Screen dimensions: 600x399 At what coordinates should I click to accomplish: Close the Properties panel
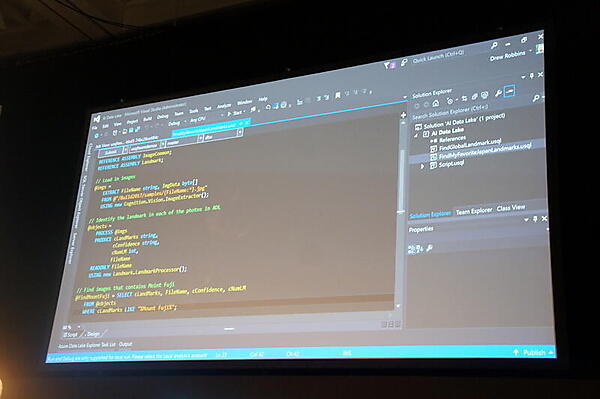(544, 218)
